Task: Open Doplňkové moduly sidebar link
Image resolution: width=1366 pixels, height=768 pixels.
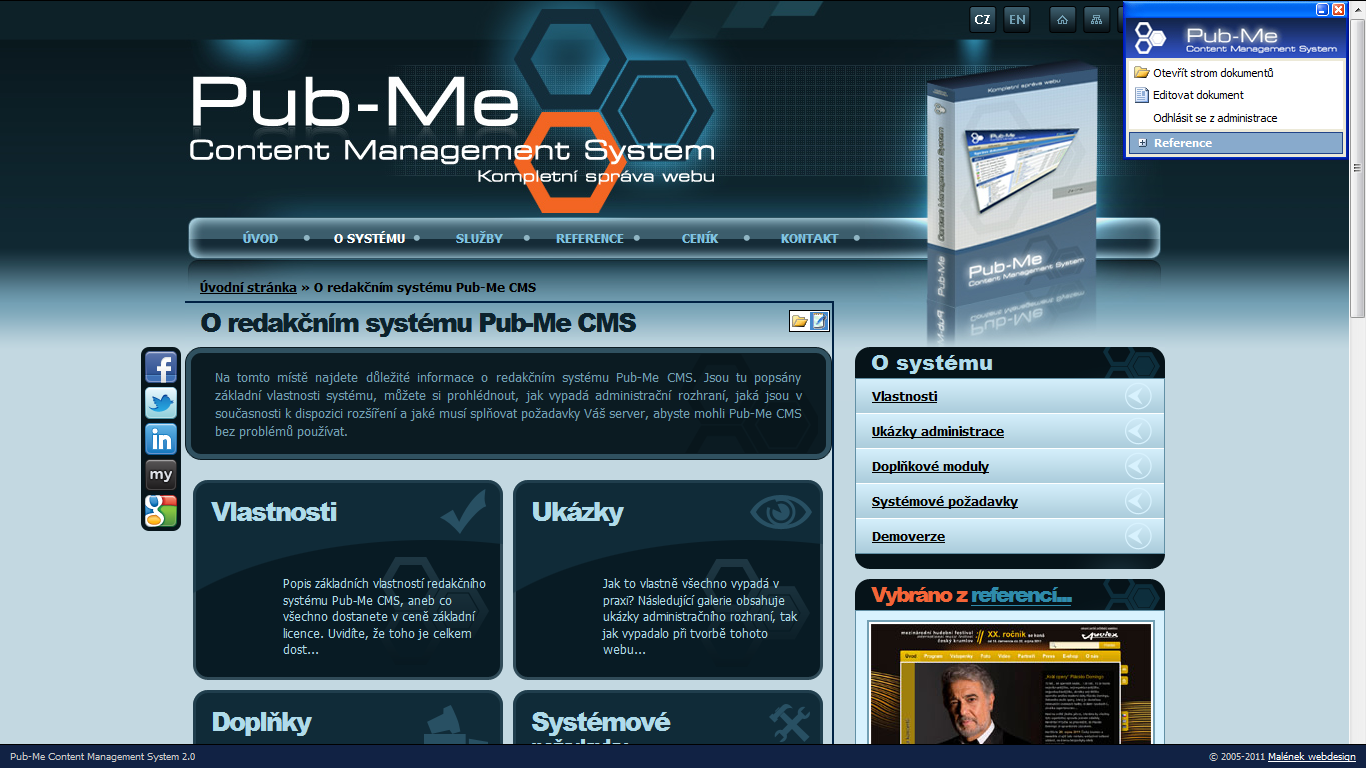Action: click(930, 466)
